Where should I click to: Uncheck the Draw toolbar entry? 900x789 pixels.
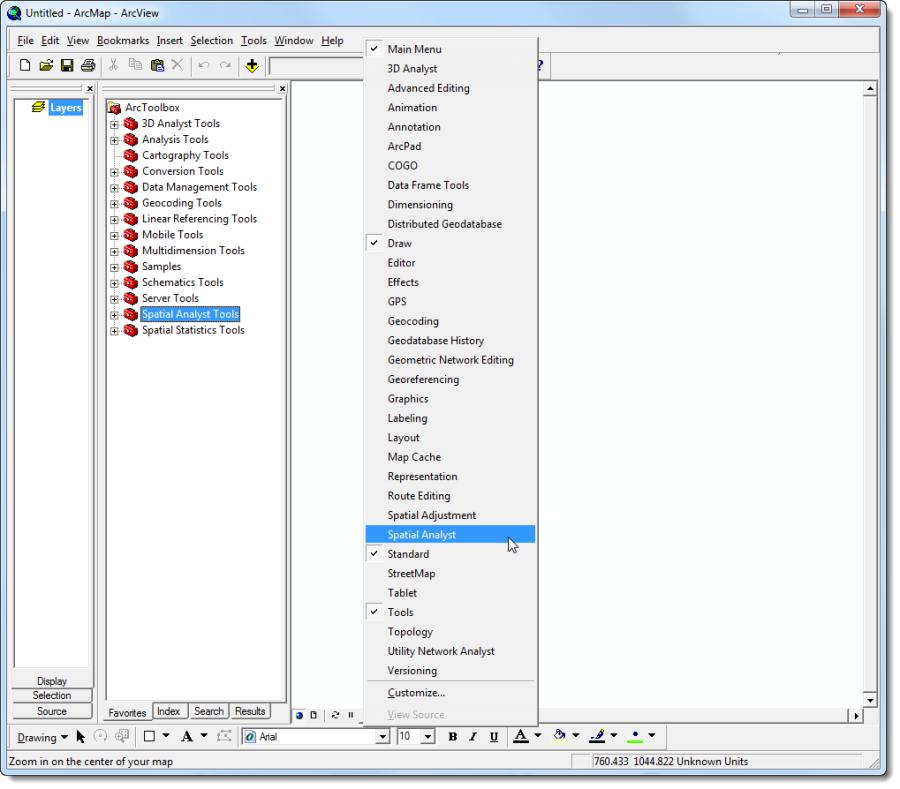pyautogui.click(x=400, y=244)
